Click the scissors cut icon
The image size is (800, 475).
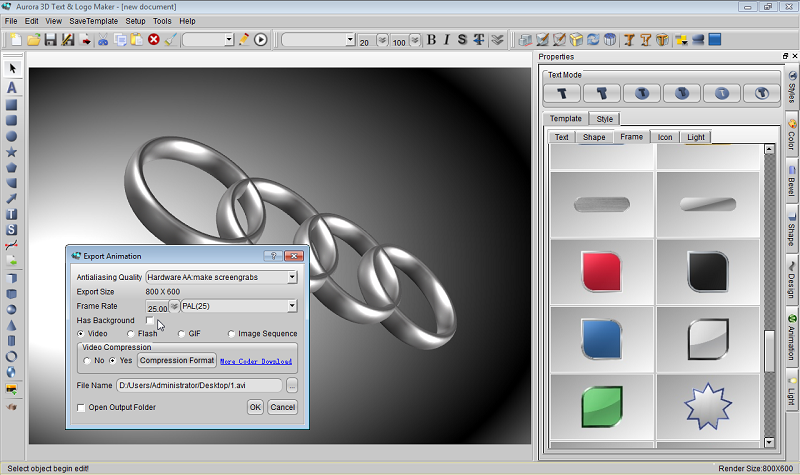[x=103, y=39]
